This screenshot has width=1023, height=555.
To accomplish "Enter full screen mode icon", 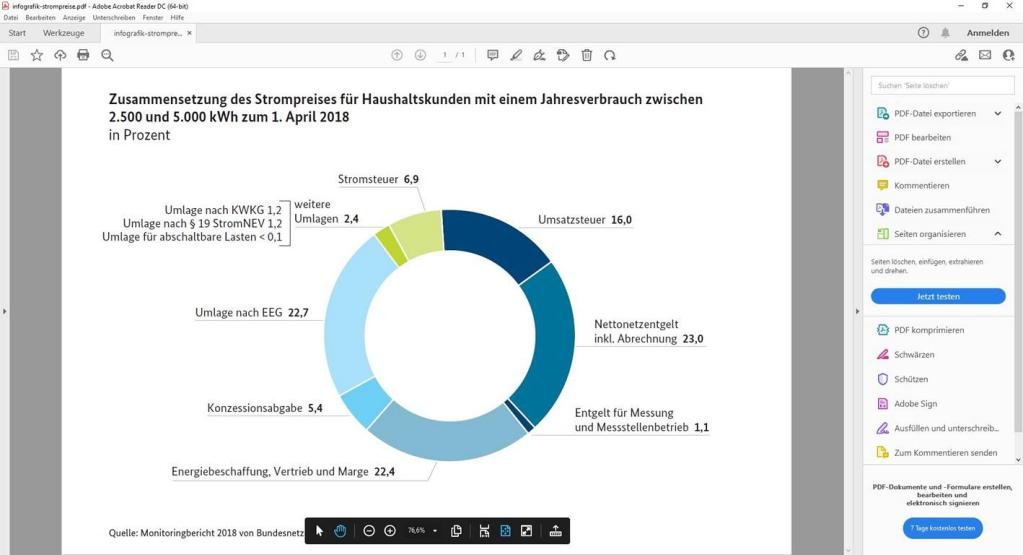I will tap(527, 531).
